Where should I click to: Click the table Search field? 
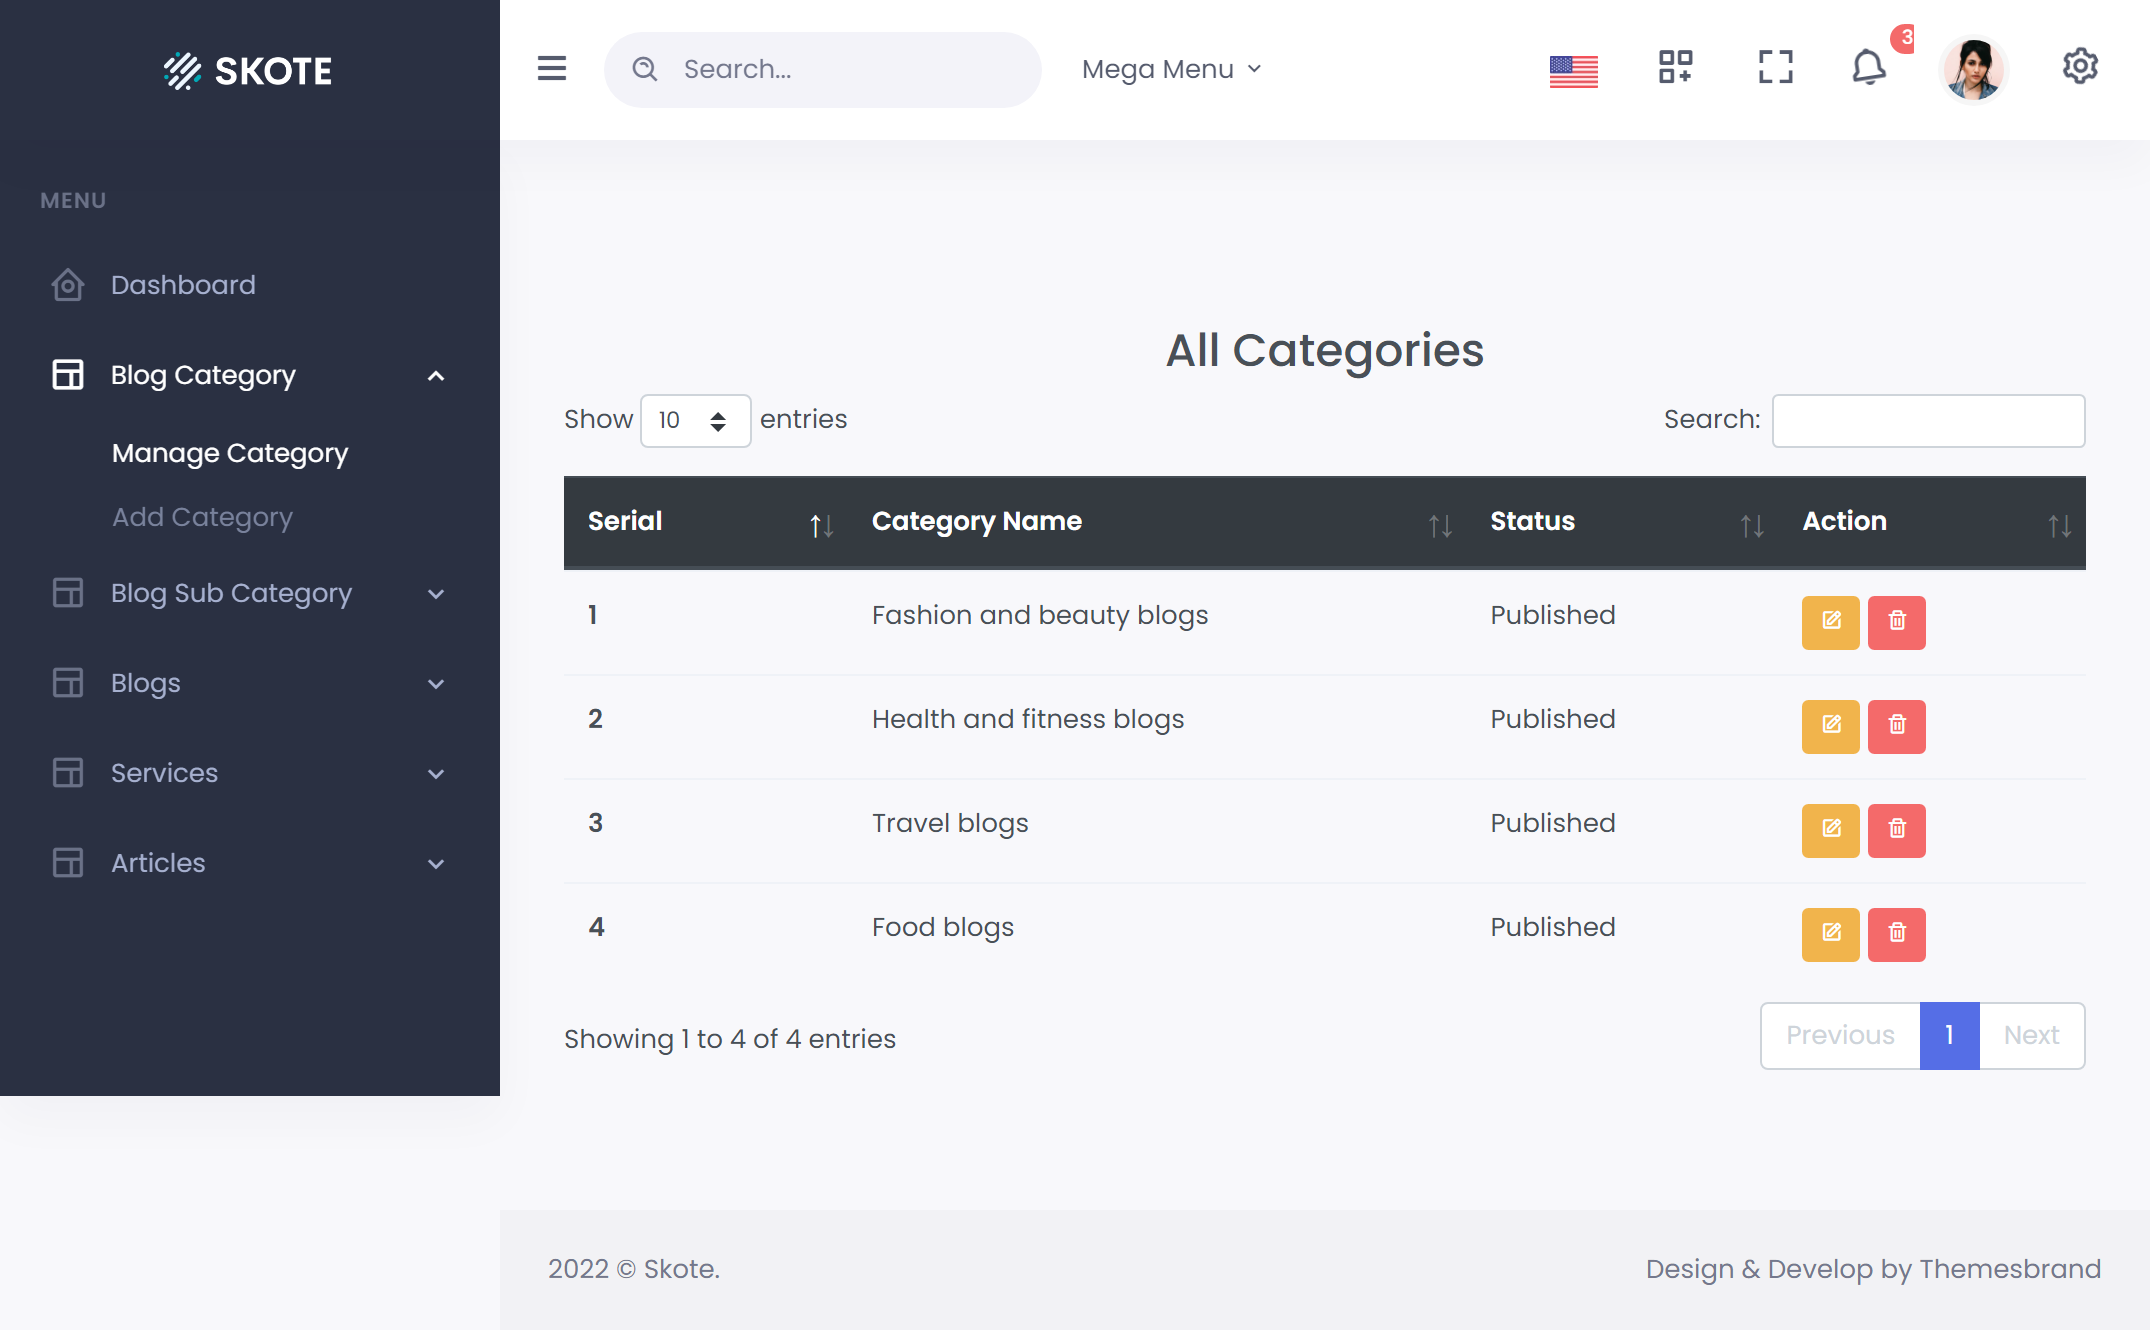tap(1927, 420)
